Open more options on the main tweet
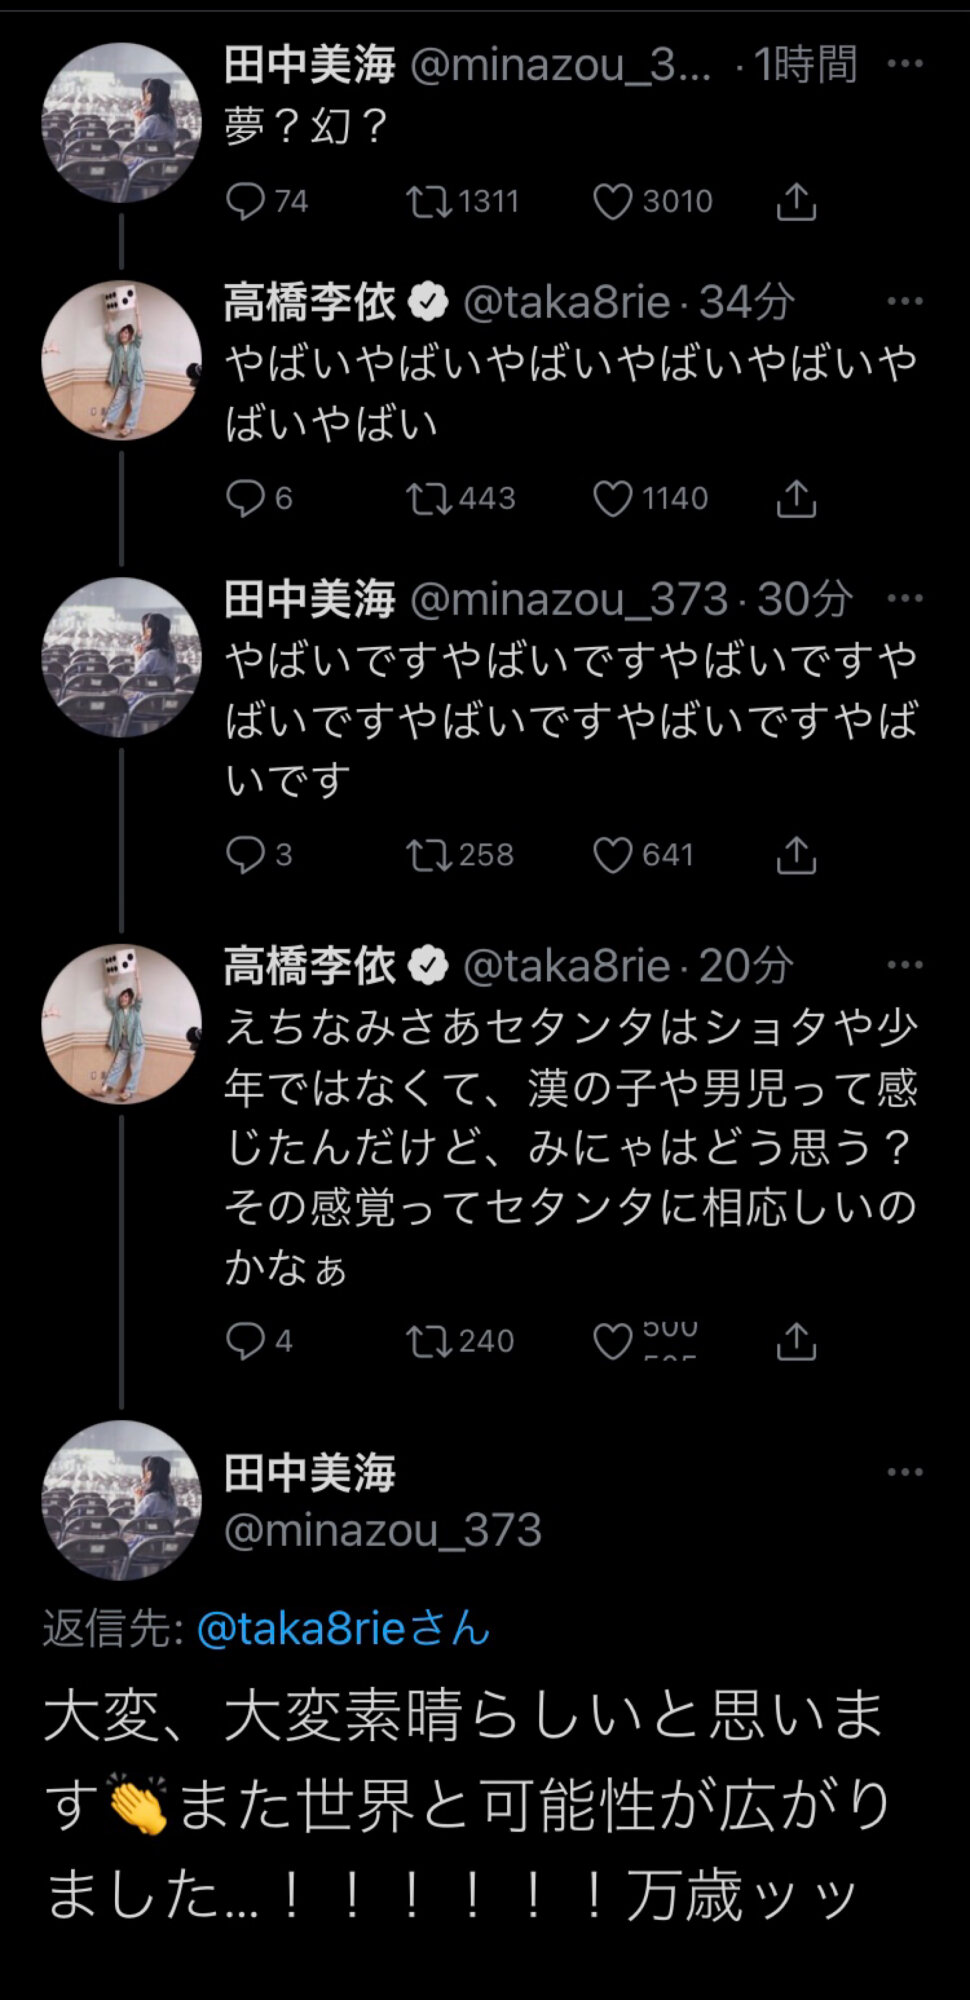The image size is (970, 2000). point(904,1472)
